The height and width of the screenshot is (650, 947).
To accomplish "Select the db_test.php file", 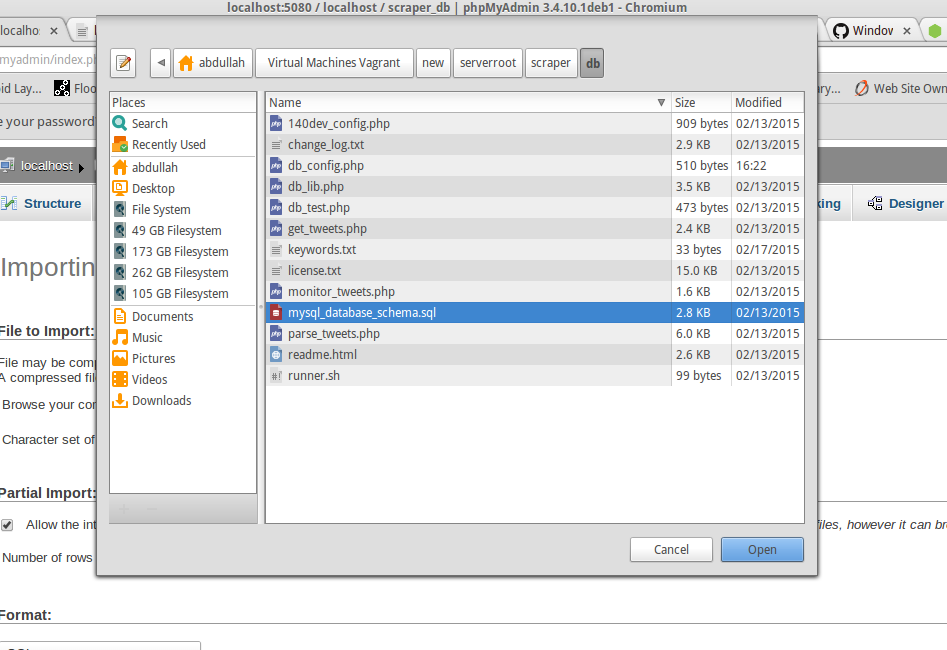I will tap(535, 208).
